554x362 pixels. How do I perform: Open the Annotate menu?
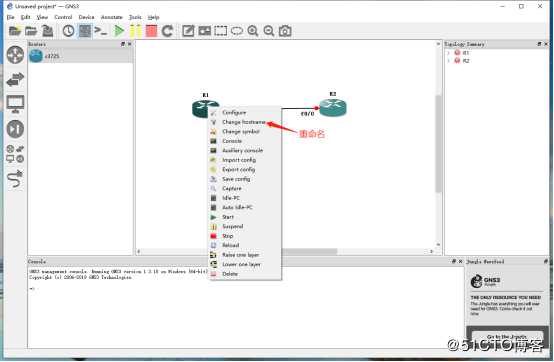pos(112,17)
